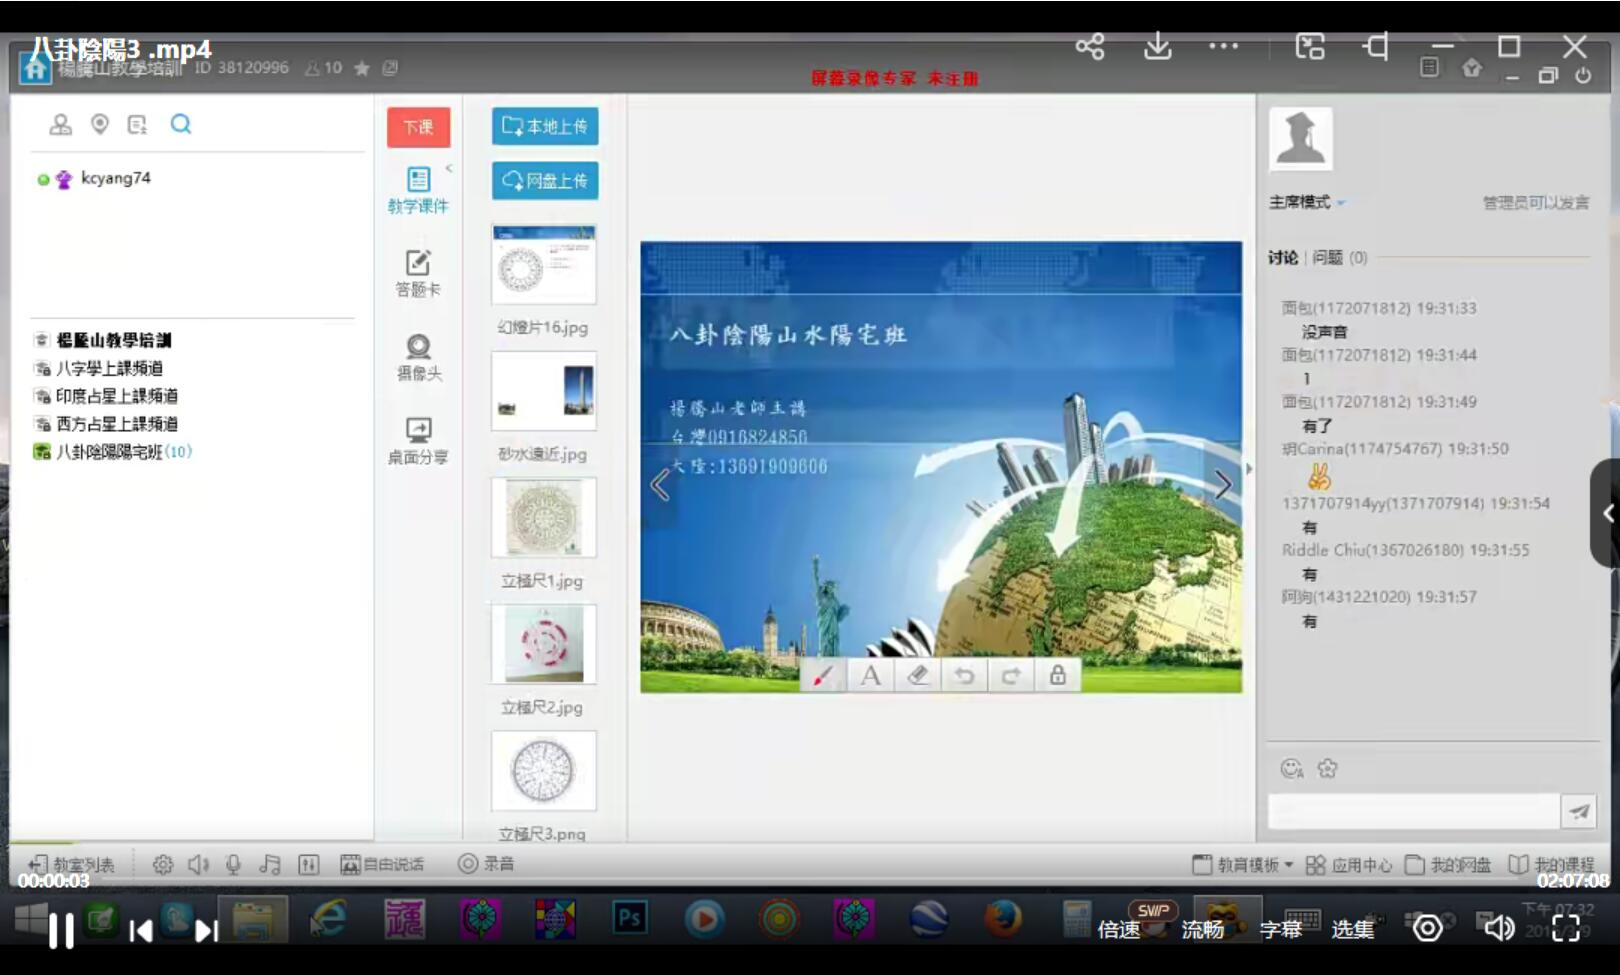Viewport: 1620px width, 975px height.
Task: Click the red 下课 button
Action: [418, 127]
